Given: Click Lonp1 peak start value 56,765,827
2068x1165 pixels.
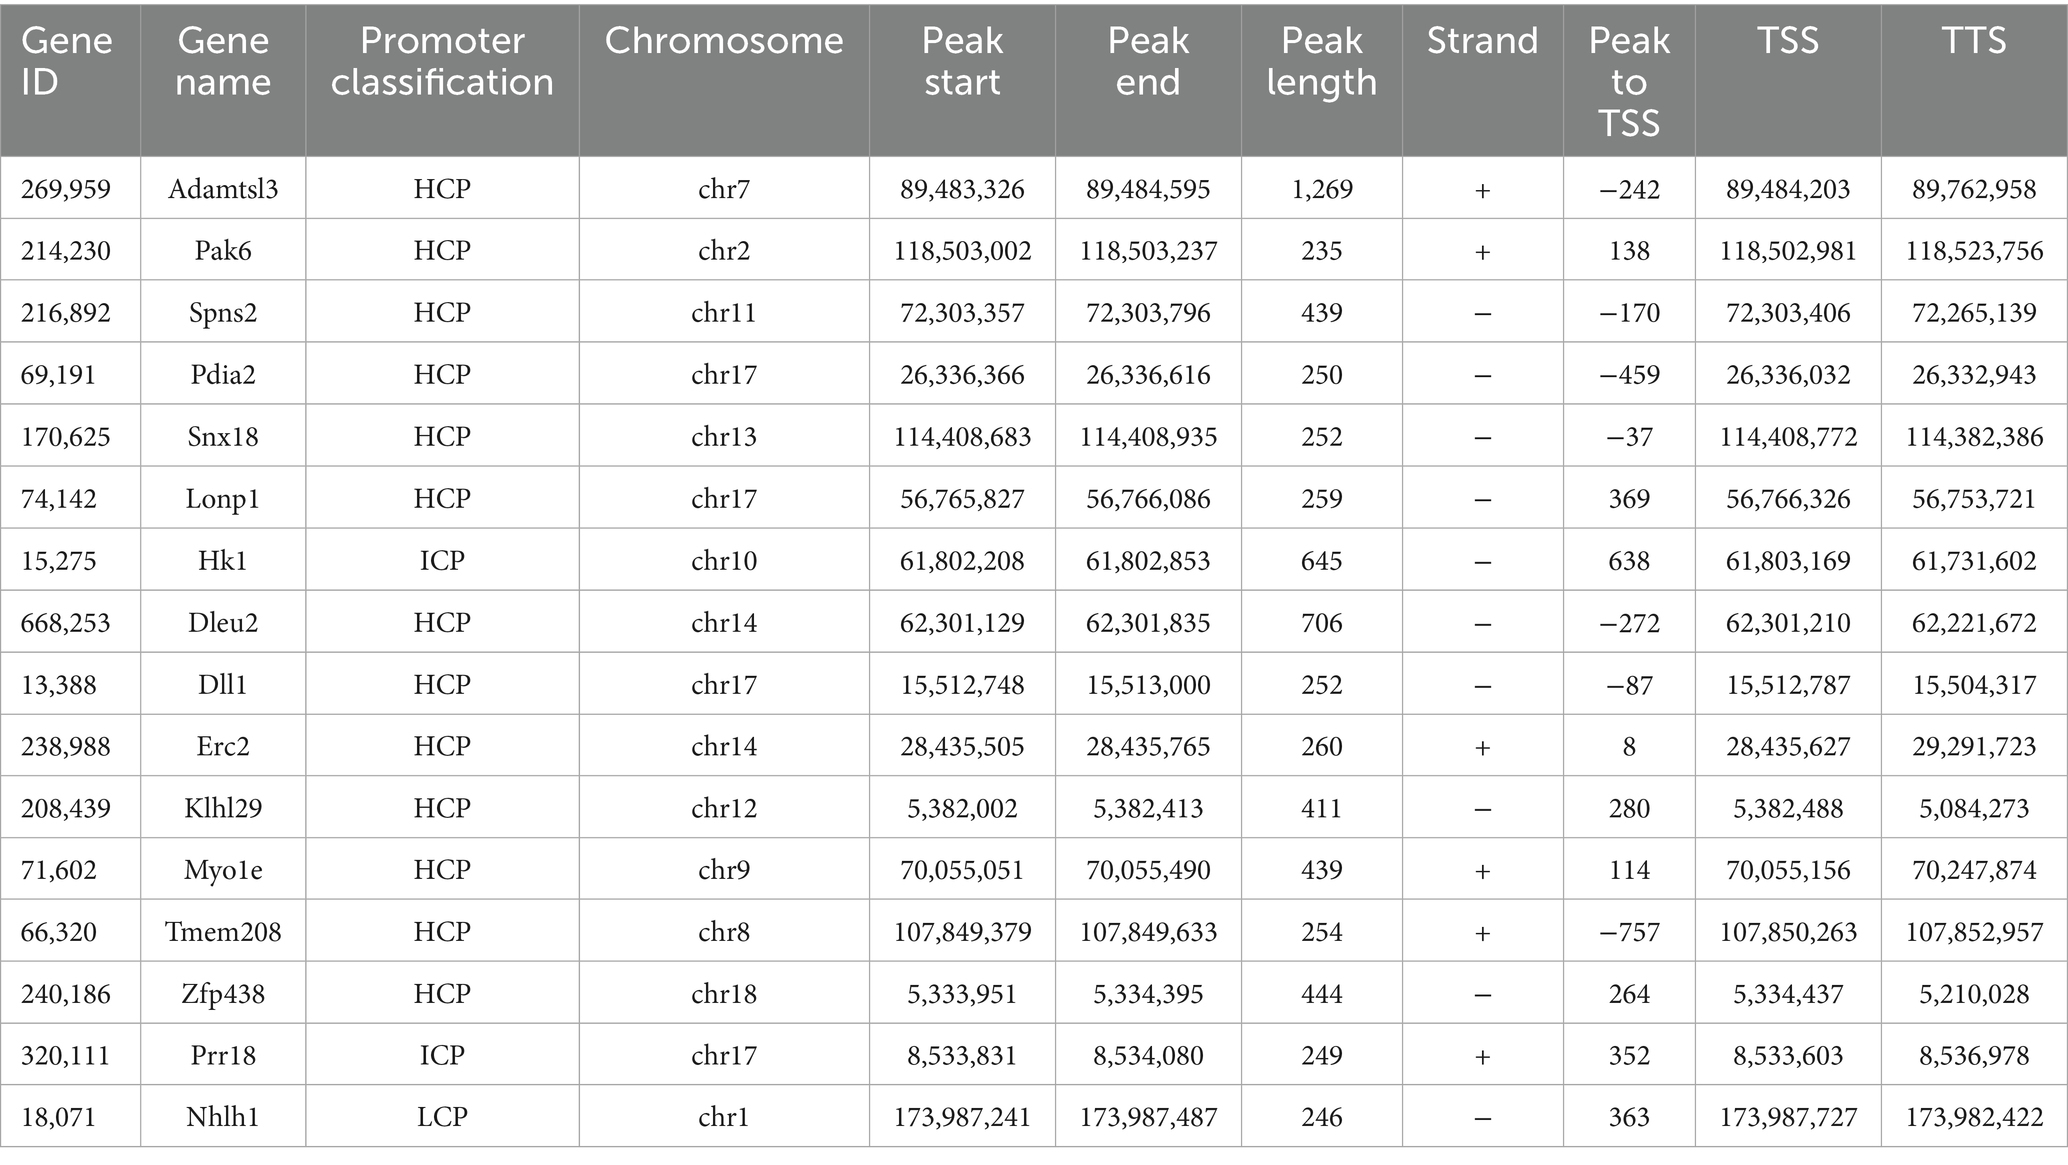Looking at the screenshot, I should tap(962, 499).
